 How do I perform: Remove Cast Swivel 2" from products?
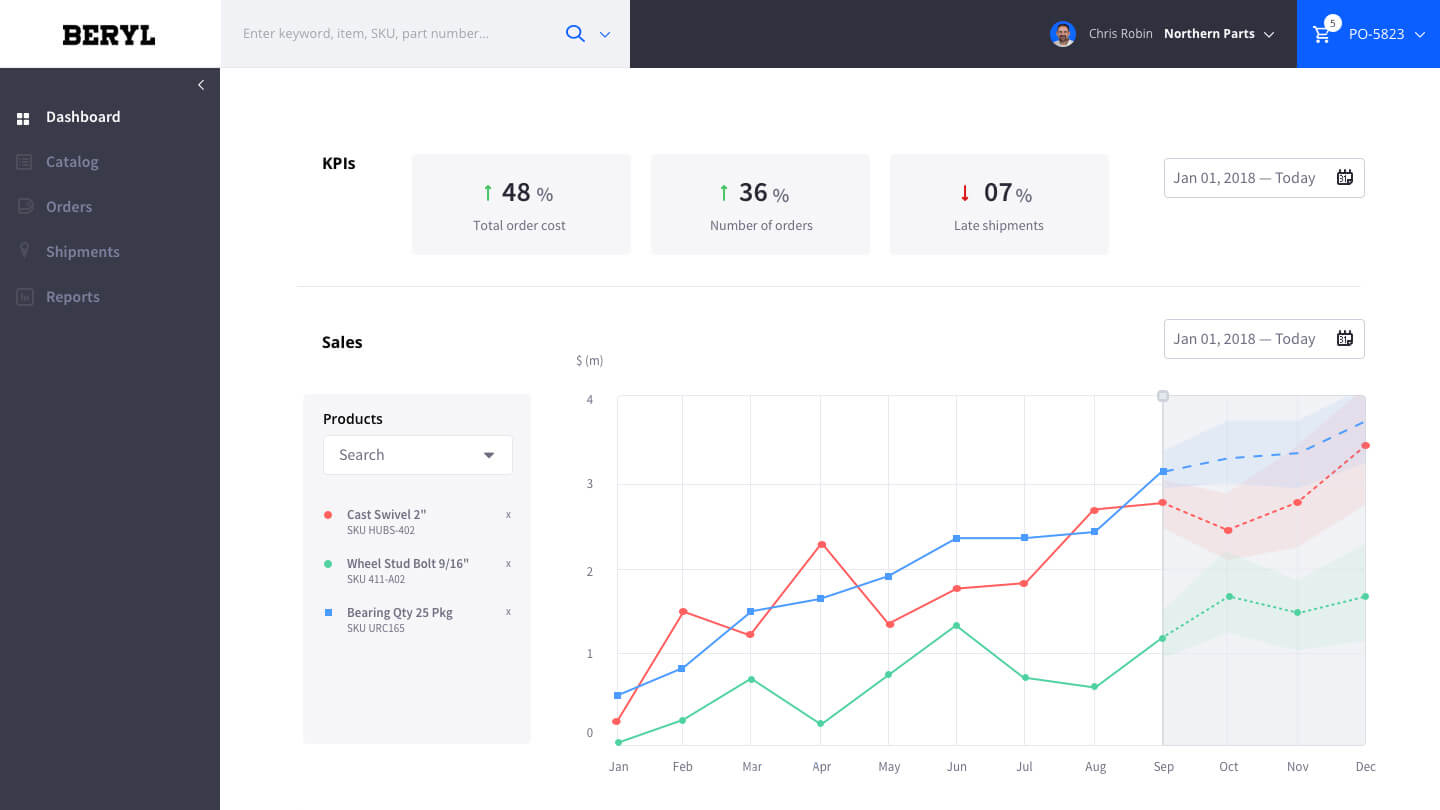click(508, 515)
